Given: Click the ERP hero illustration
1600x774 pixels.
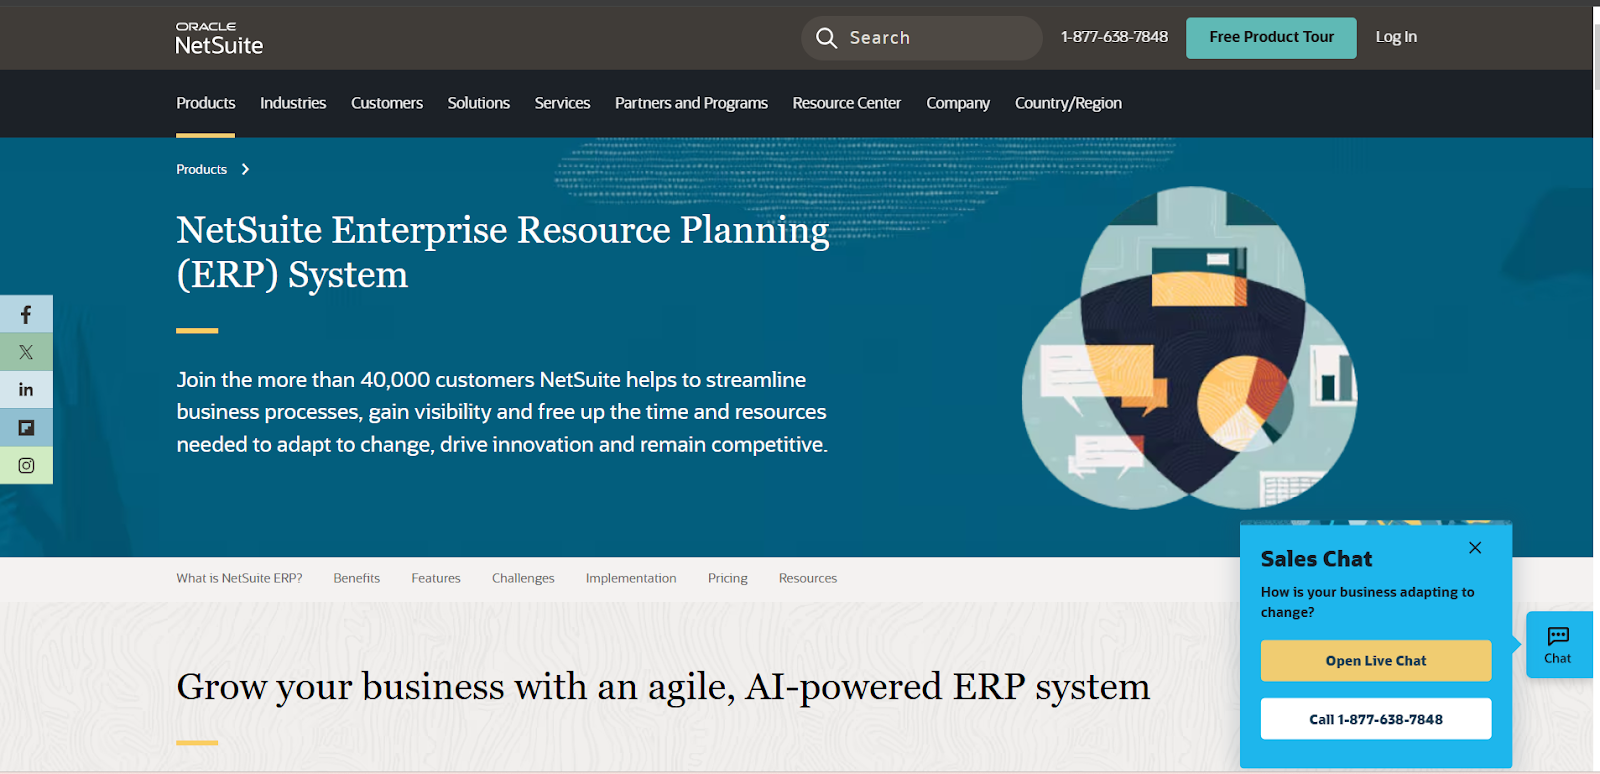Looking at the screenshot, I should [x=1190, y=348].
